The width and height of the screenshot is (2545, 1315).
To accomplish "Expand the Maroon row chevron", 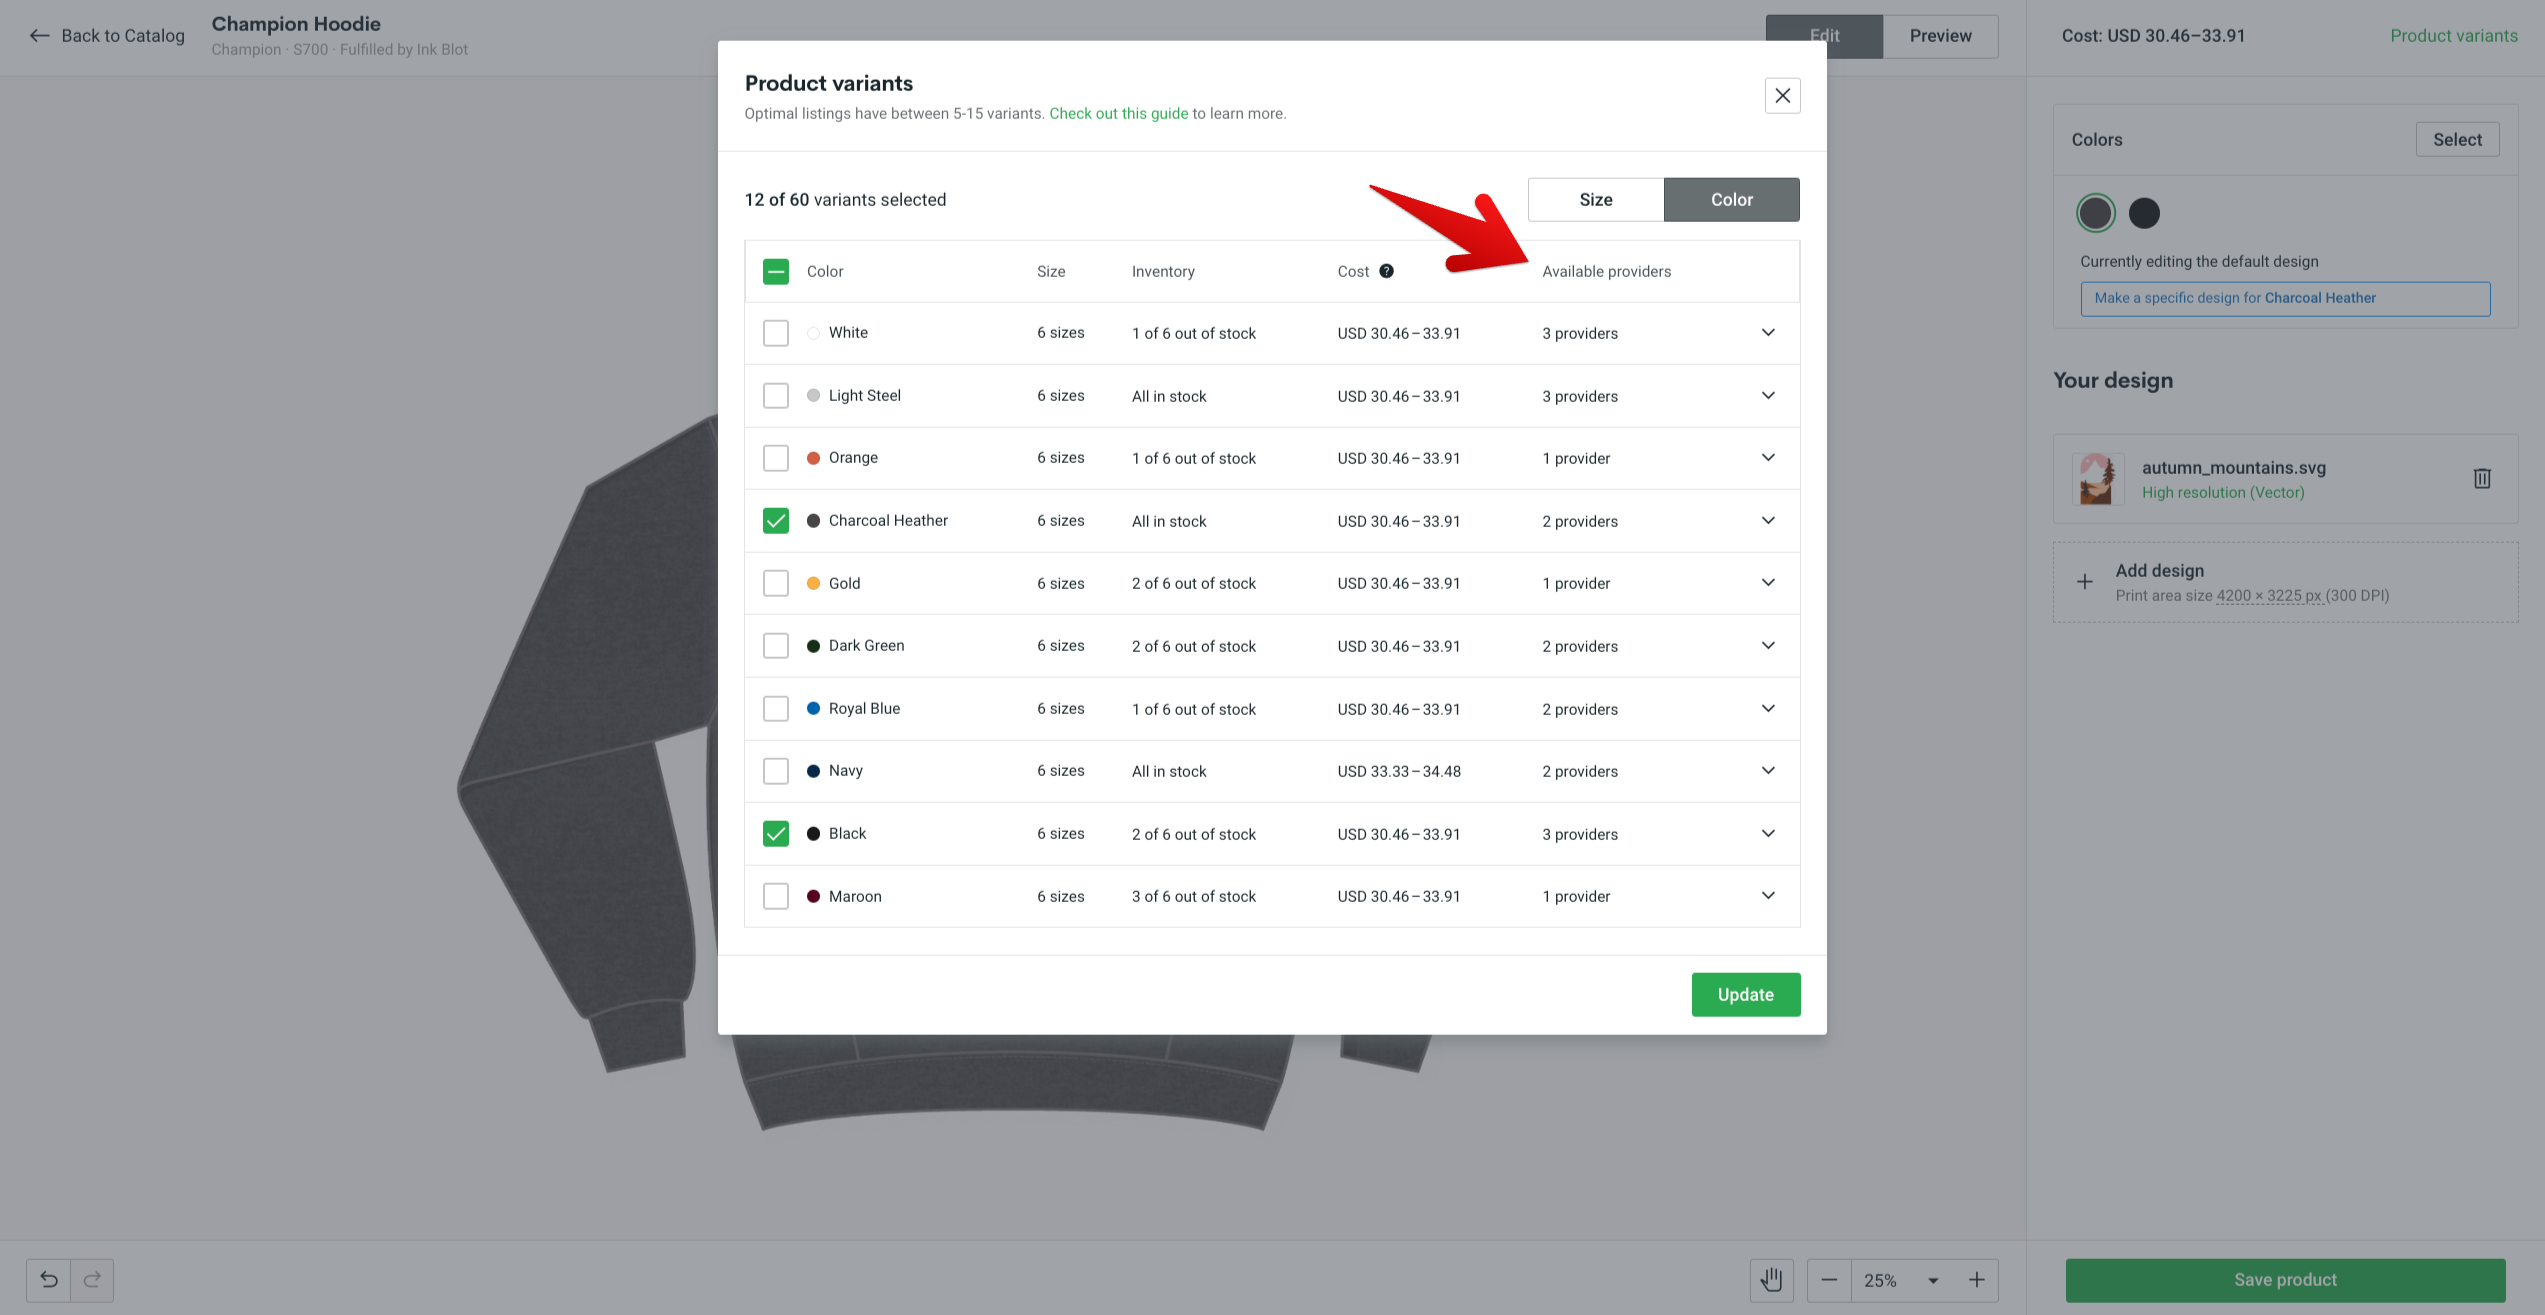I will coord(1768,896).
